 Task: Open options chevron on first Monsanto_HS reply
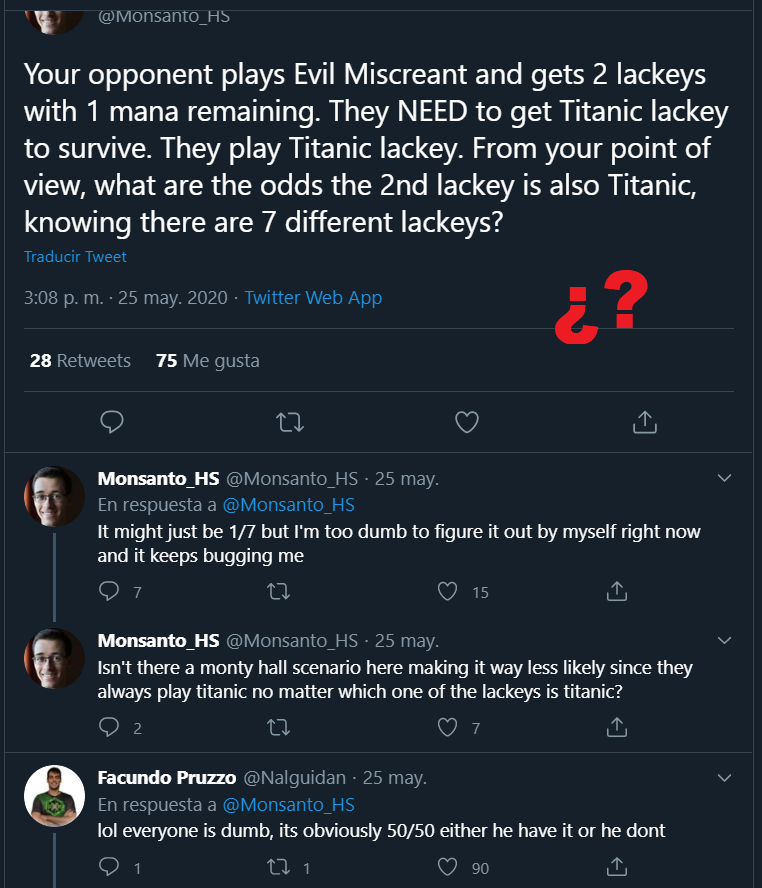tap(725, 478)
